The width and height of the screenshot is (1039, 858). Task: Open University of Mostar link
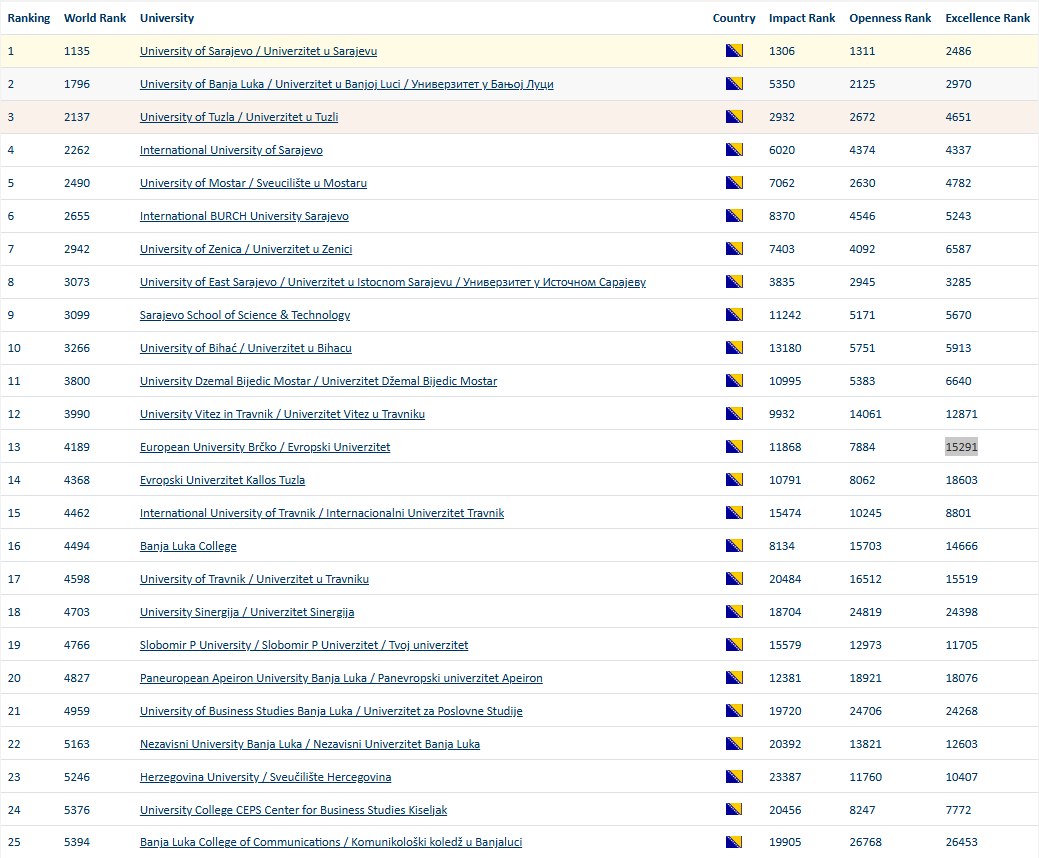[253, 183]
